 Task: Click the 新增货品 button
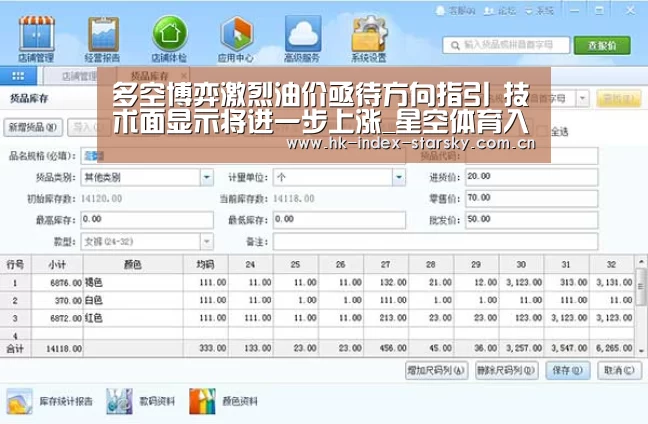tap(33, 127)
